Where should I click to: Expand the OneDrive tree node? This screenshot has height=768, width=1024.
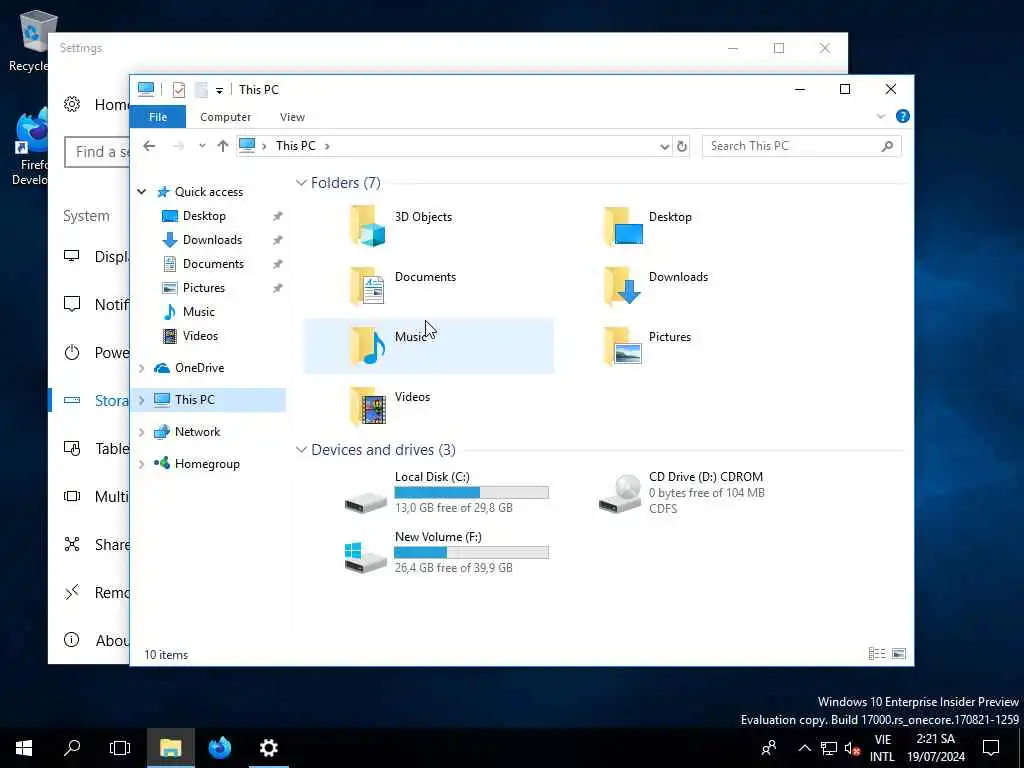142,368
